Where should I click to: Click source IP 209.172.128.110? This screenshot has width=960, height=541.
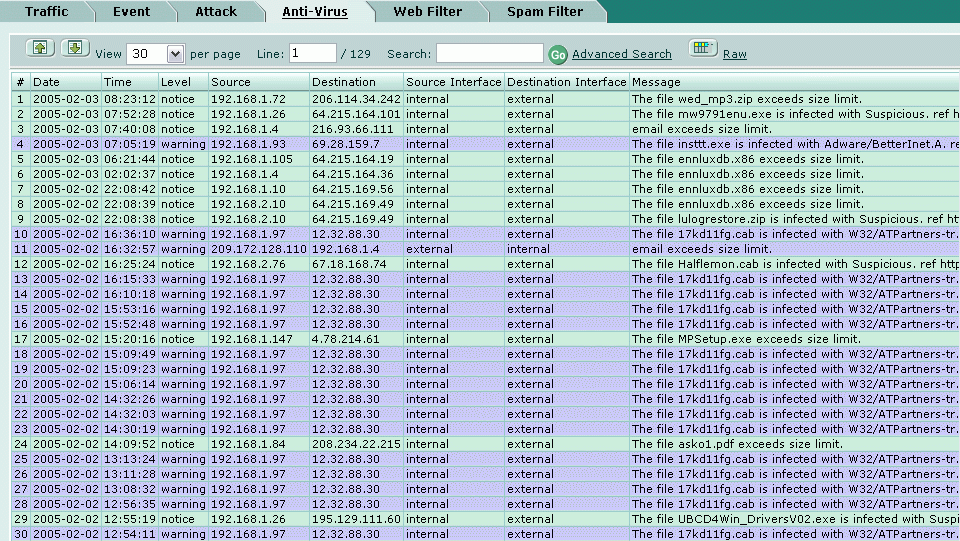point(258,249)
